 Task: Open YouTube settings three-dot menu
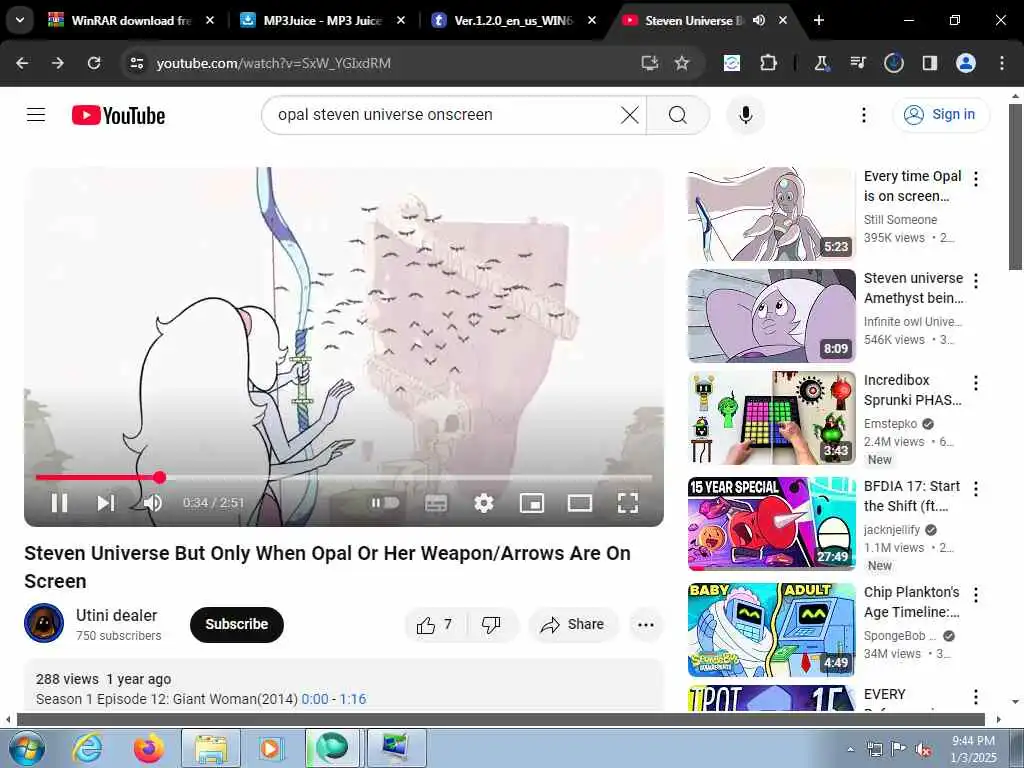click(863, 115)
